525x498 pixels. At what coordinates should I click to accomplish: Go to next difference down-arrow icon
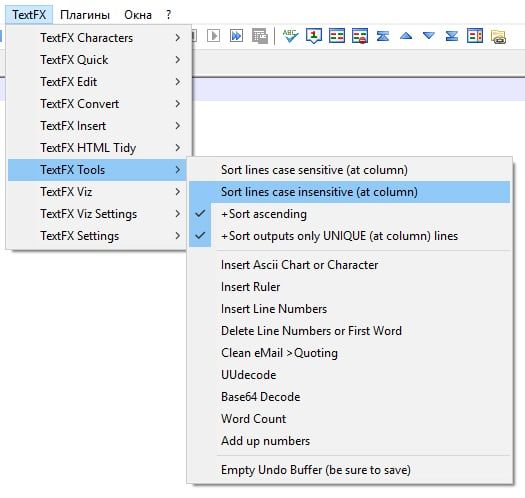pyautogui.click(x=429, y=35)
